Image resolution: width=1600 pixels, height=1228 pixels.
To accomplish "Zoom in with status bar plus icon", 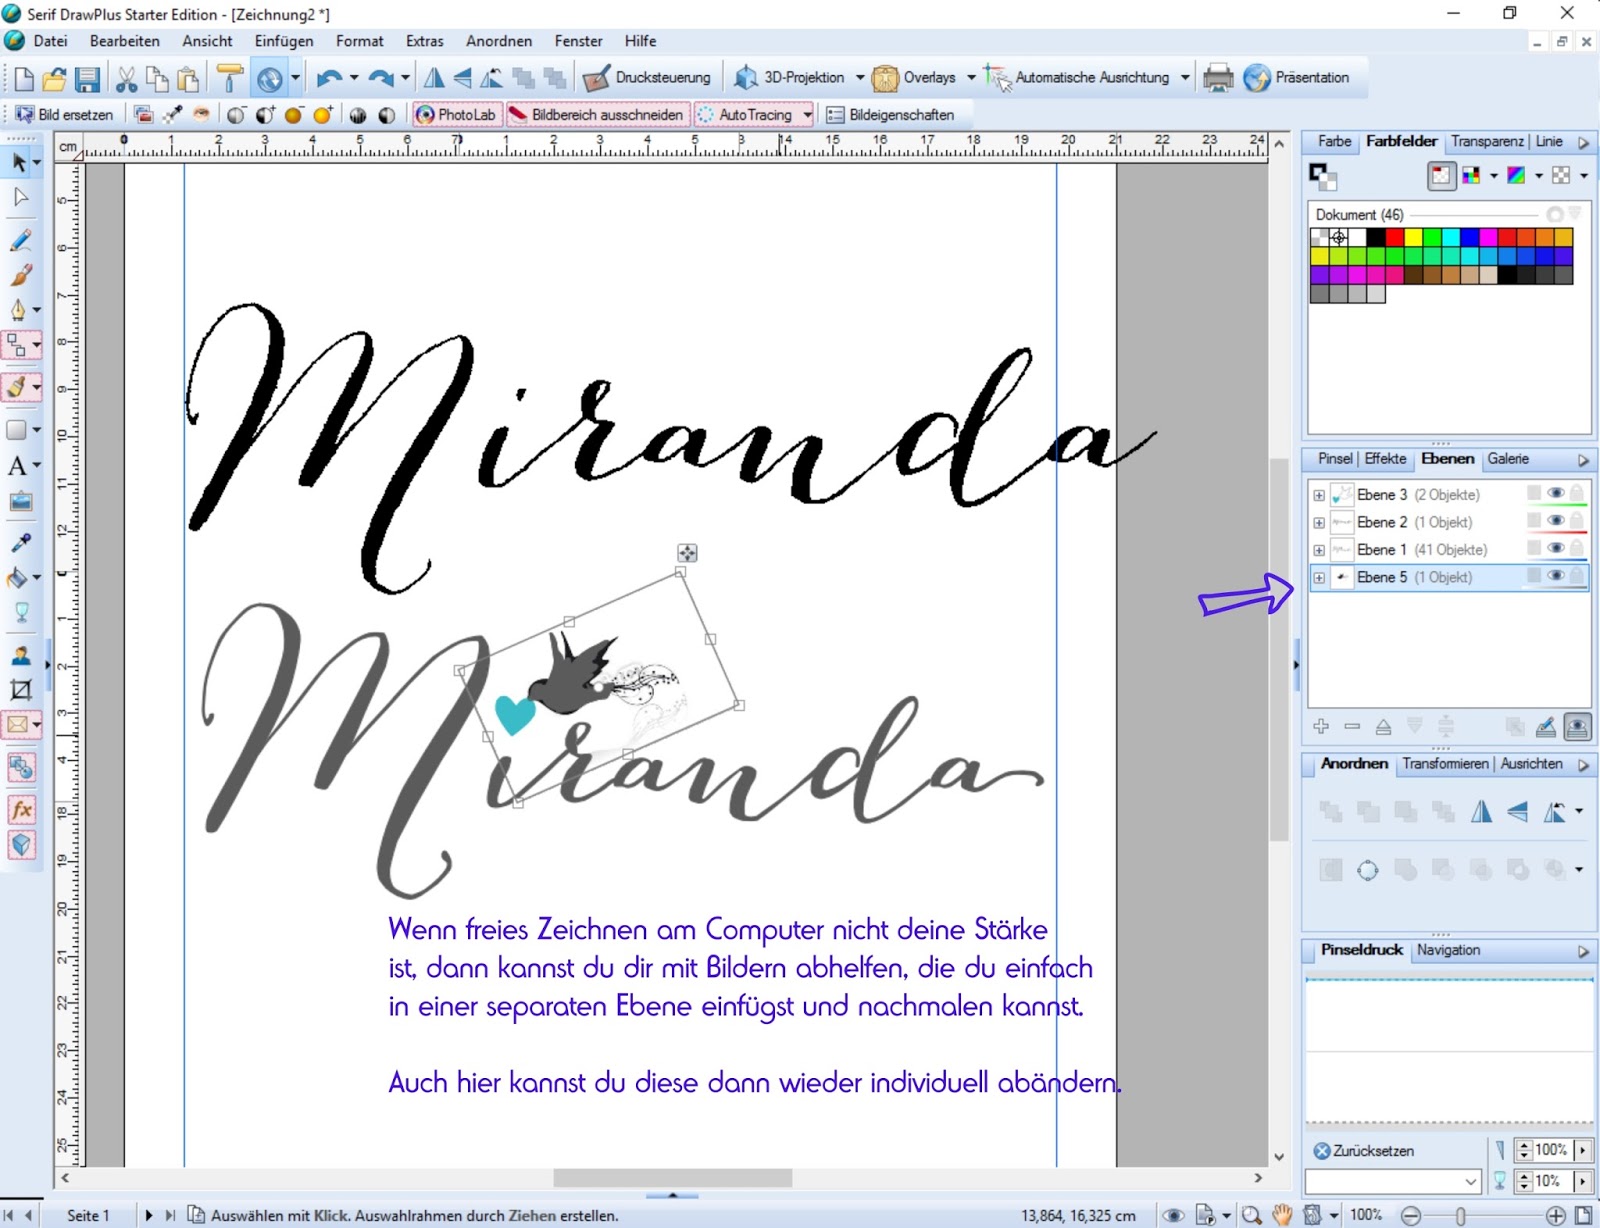I will [x=1555, y=1216].
